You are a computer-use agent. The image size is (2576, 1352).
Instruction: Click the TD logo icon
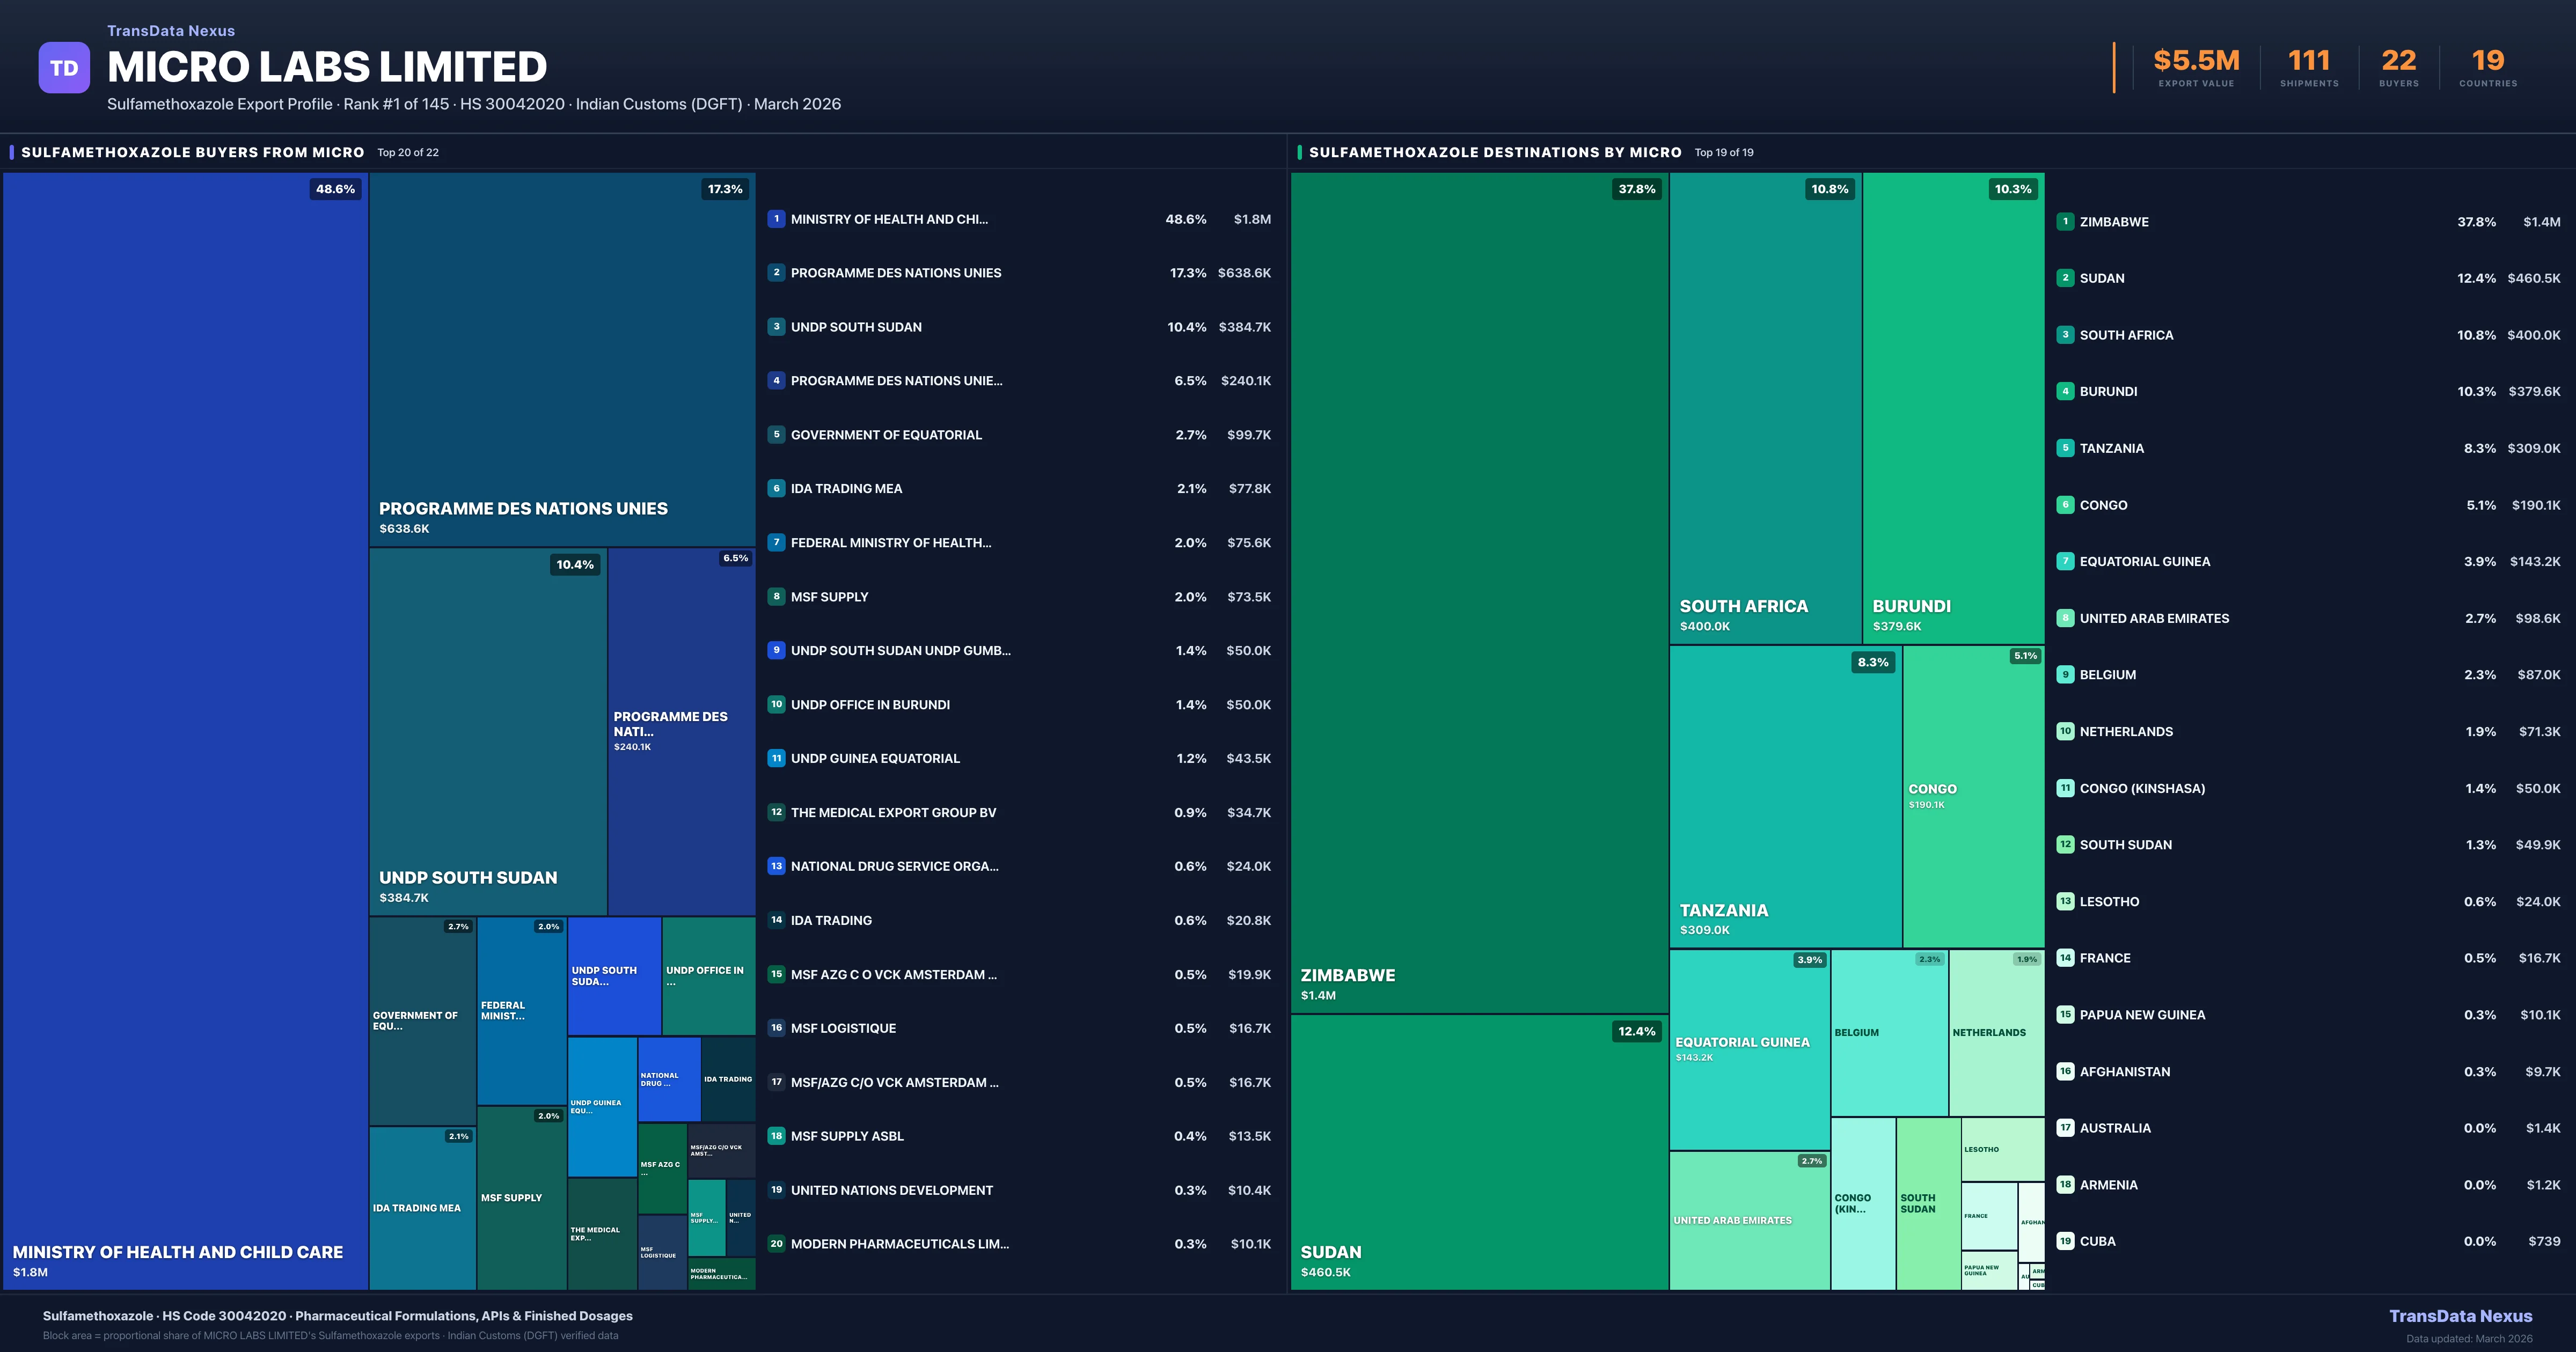64,67
